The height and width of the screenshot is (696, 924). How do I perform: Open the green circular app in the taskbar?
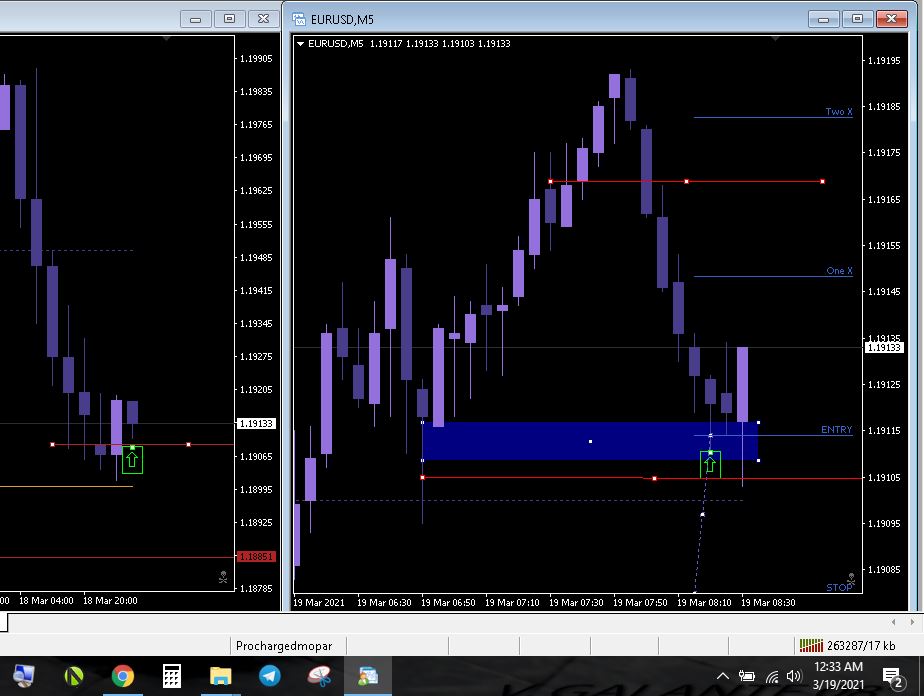click(x=74, y=676)
